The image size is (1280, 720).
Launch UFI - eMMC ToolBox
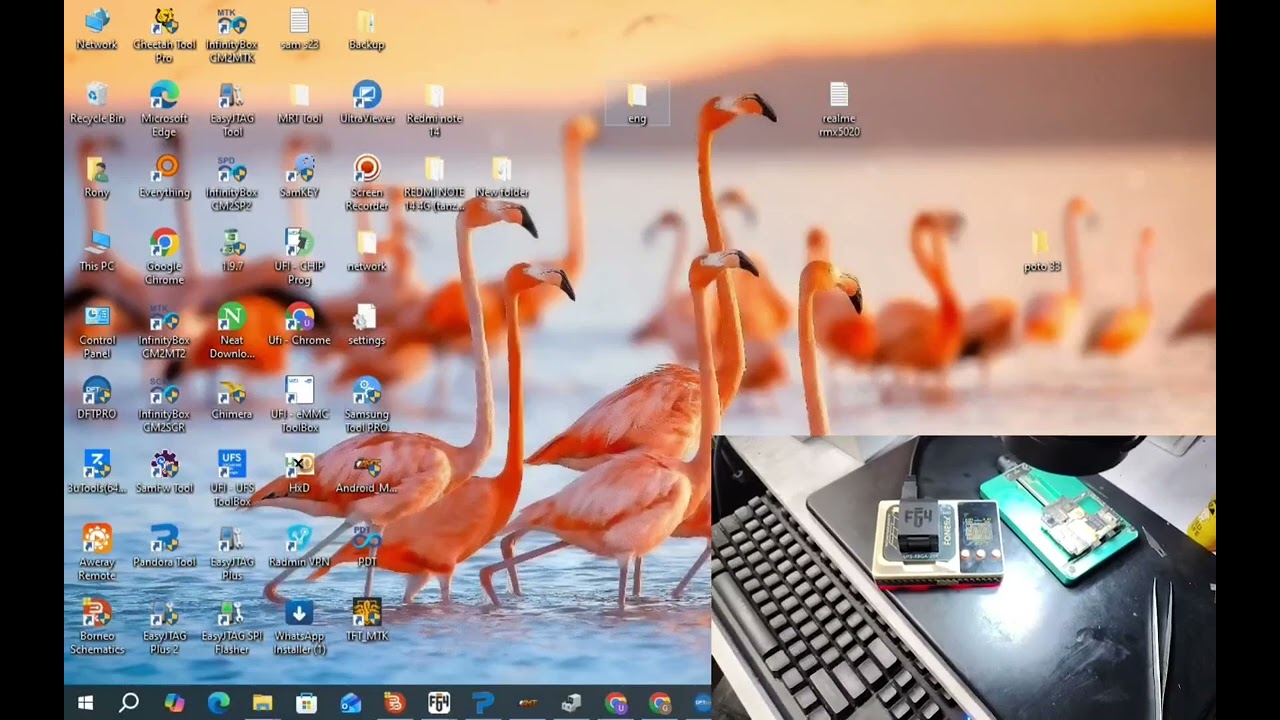point(299,405)
